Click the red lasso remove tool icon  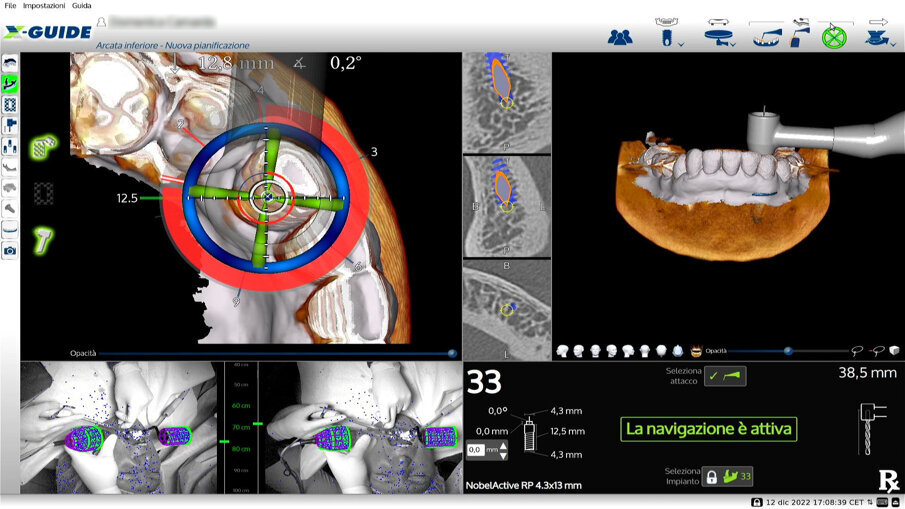(878, 351)
